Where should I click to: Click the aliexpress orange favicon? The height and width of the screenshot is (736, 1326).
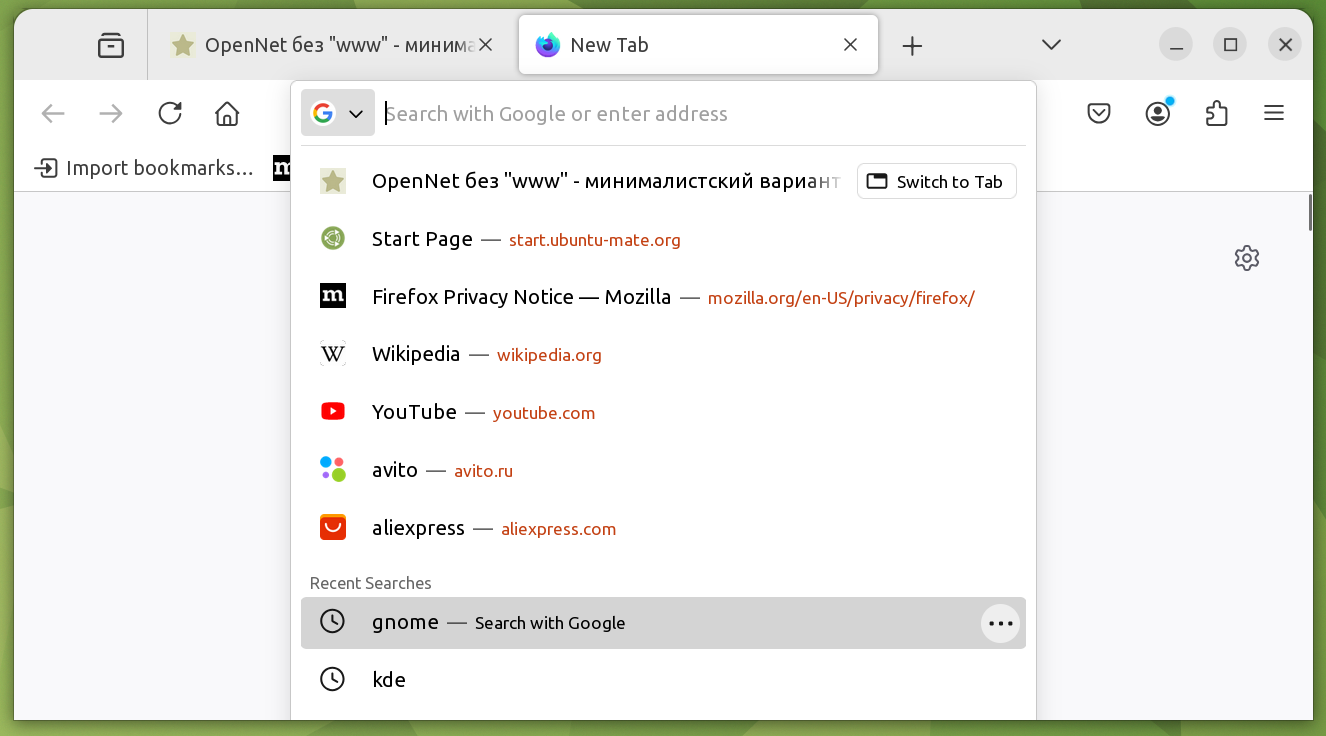click(333, 527)
